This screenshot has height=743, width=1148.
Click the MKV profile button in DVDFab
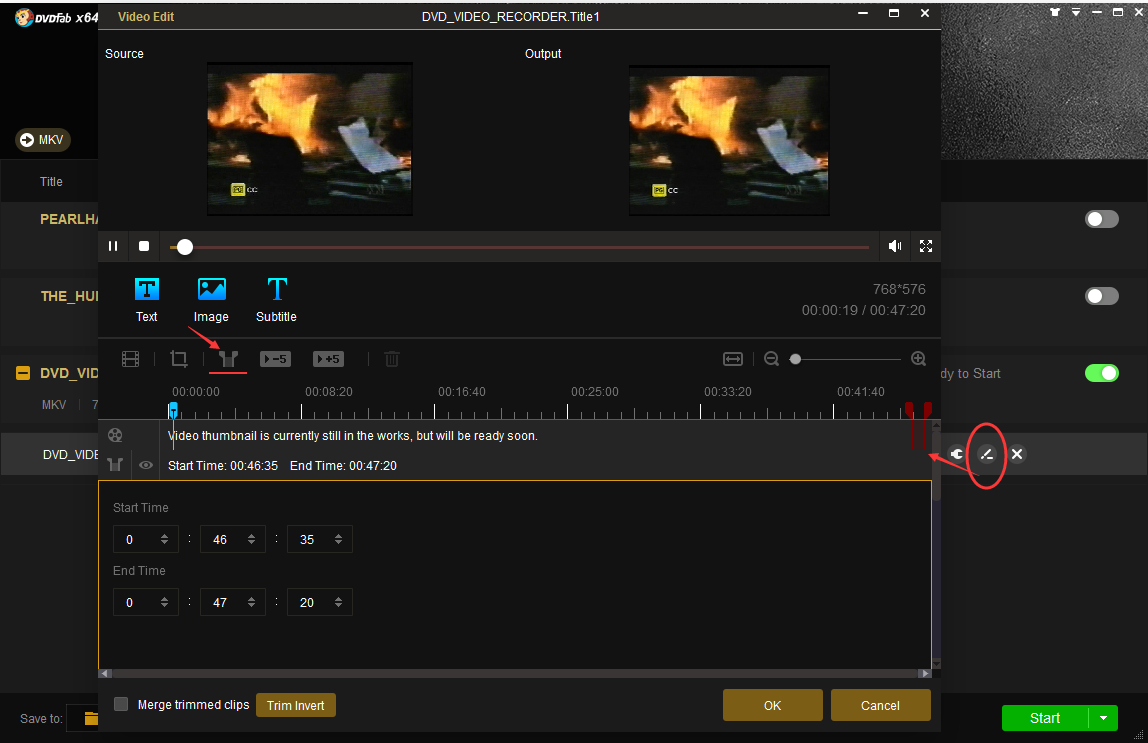[x=42, y=140]
